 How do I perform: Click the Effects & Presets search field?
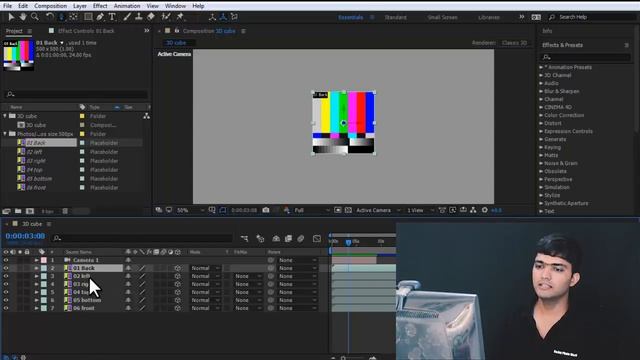[586, 57]
